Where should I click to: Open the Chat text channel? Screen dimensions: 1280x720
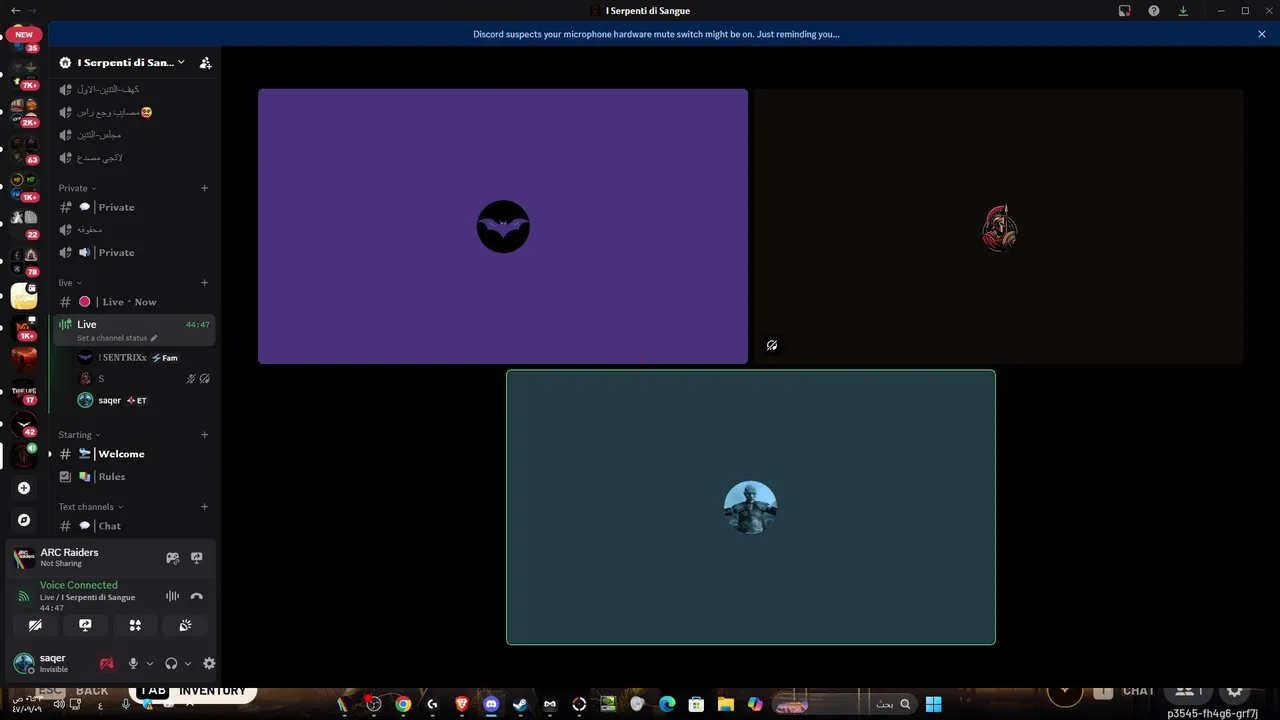point(134,525)
